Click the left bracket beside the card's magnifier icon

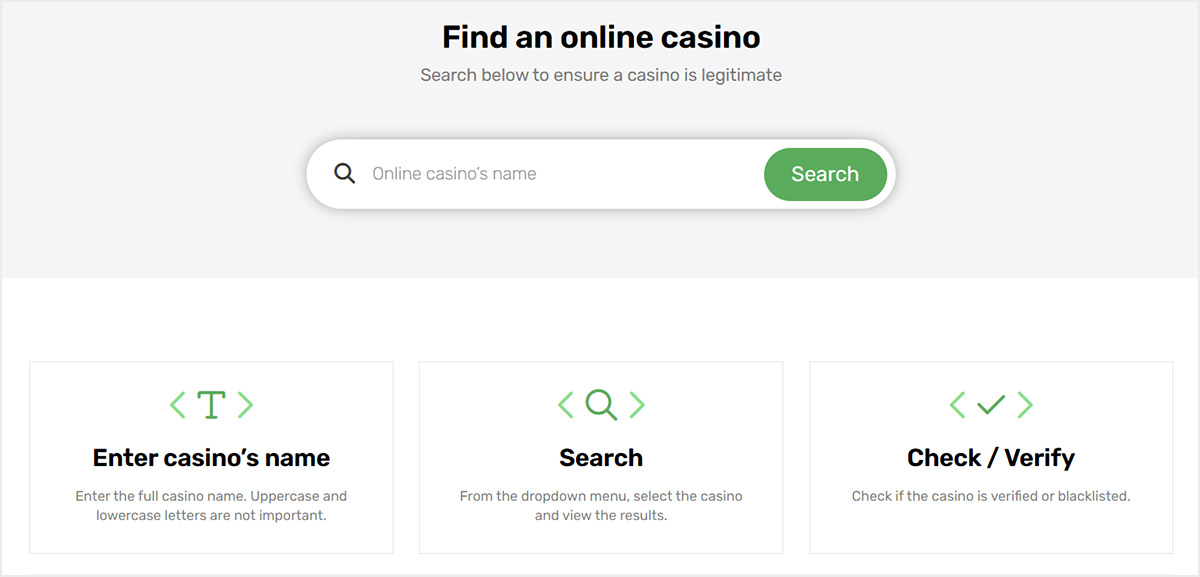(x=566, y=405)
